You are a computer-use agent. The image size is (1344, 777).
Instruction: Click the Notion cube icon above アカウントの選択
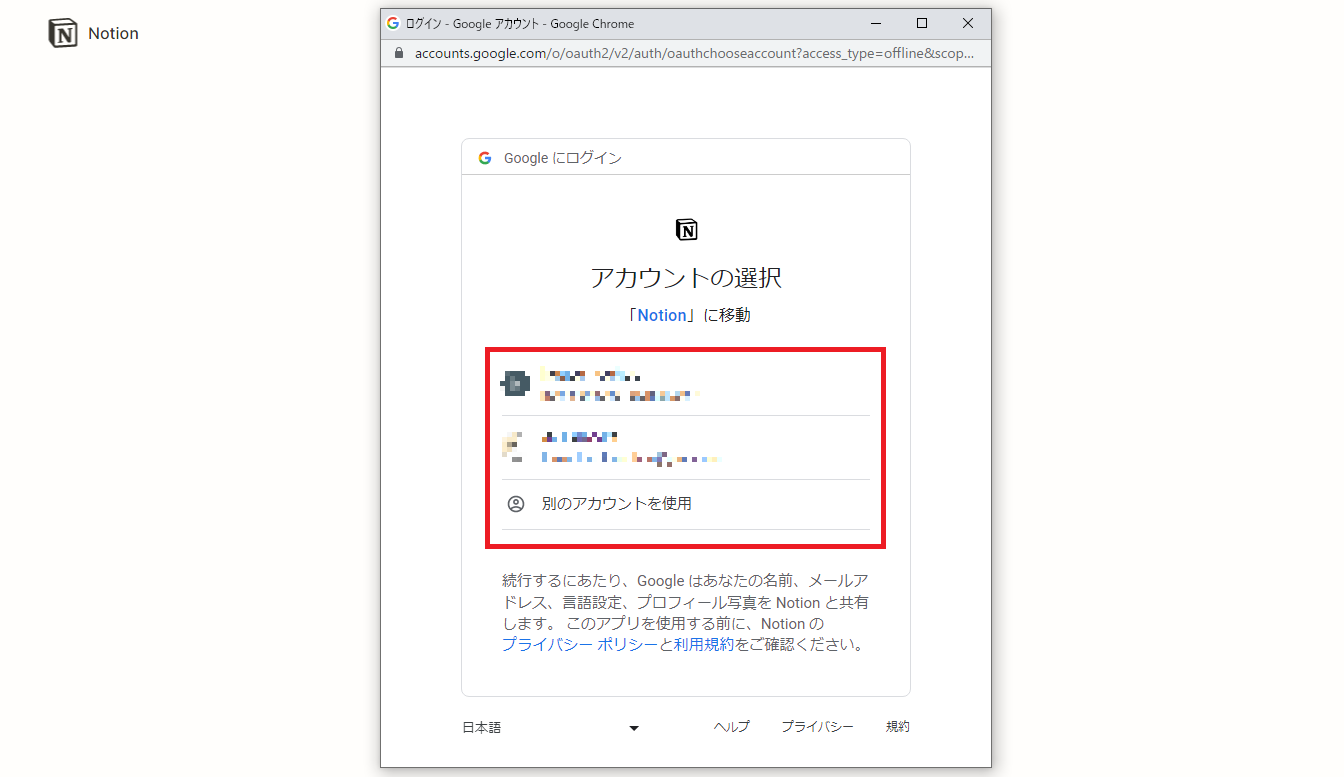coord(686,229)
